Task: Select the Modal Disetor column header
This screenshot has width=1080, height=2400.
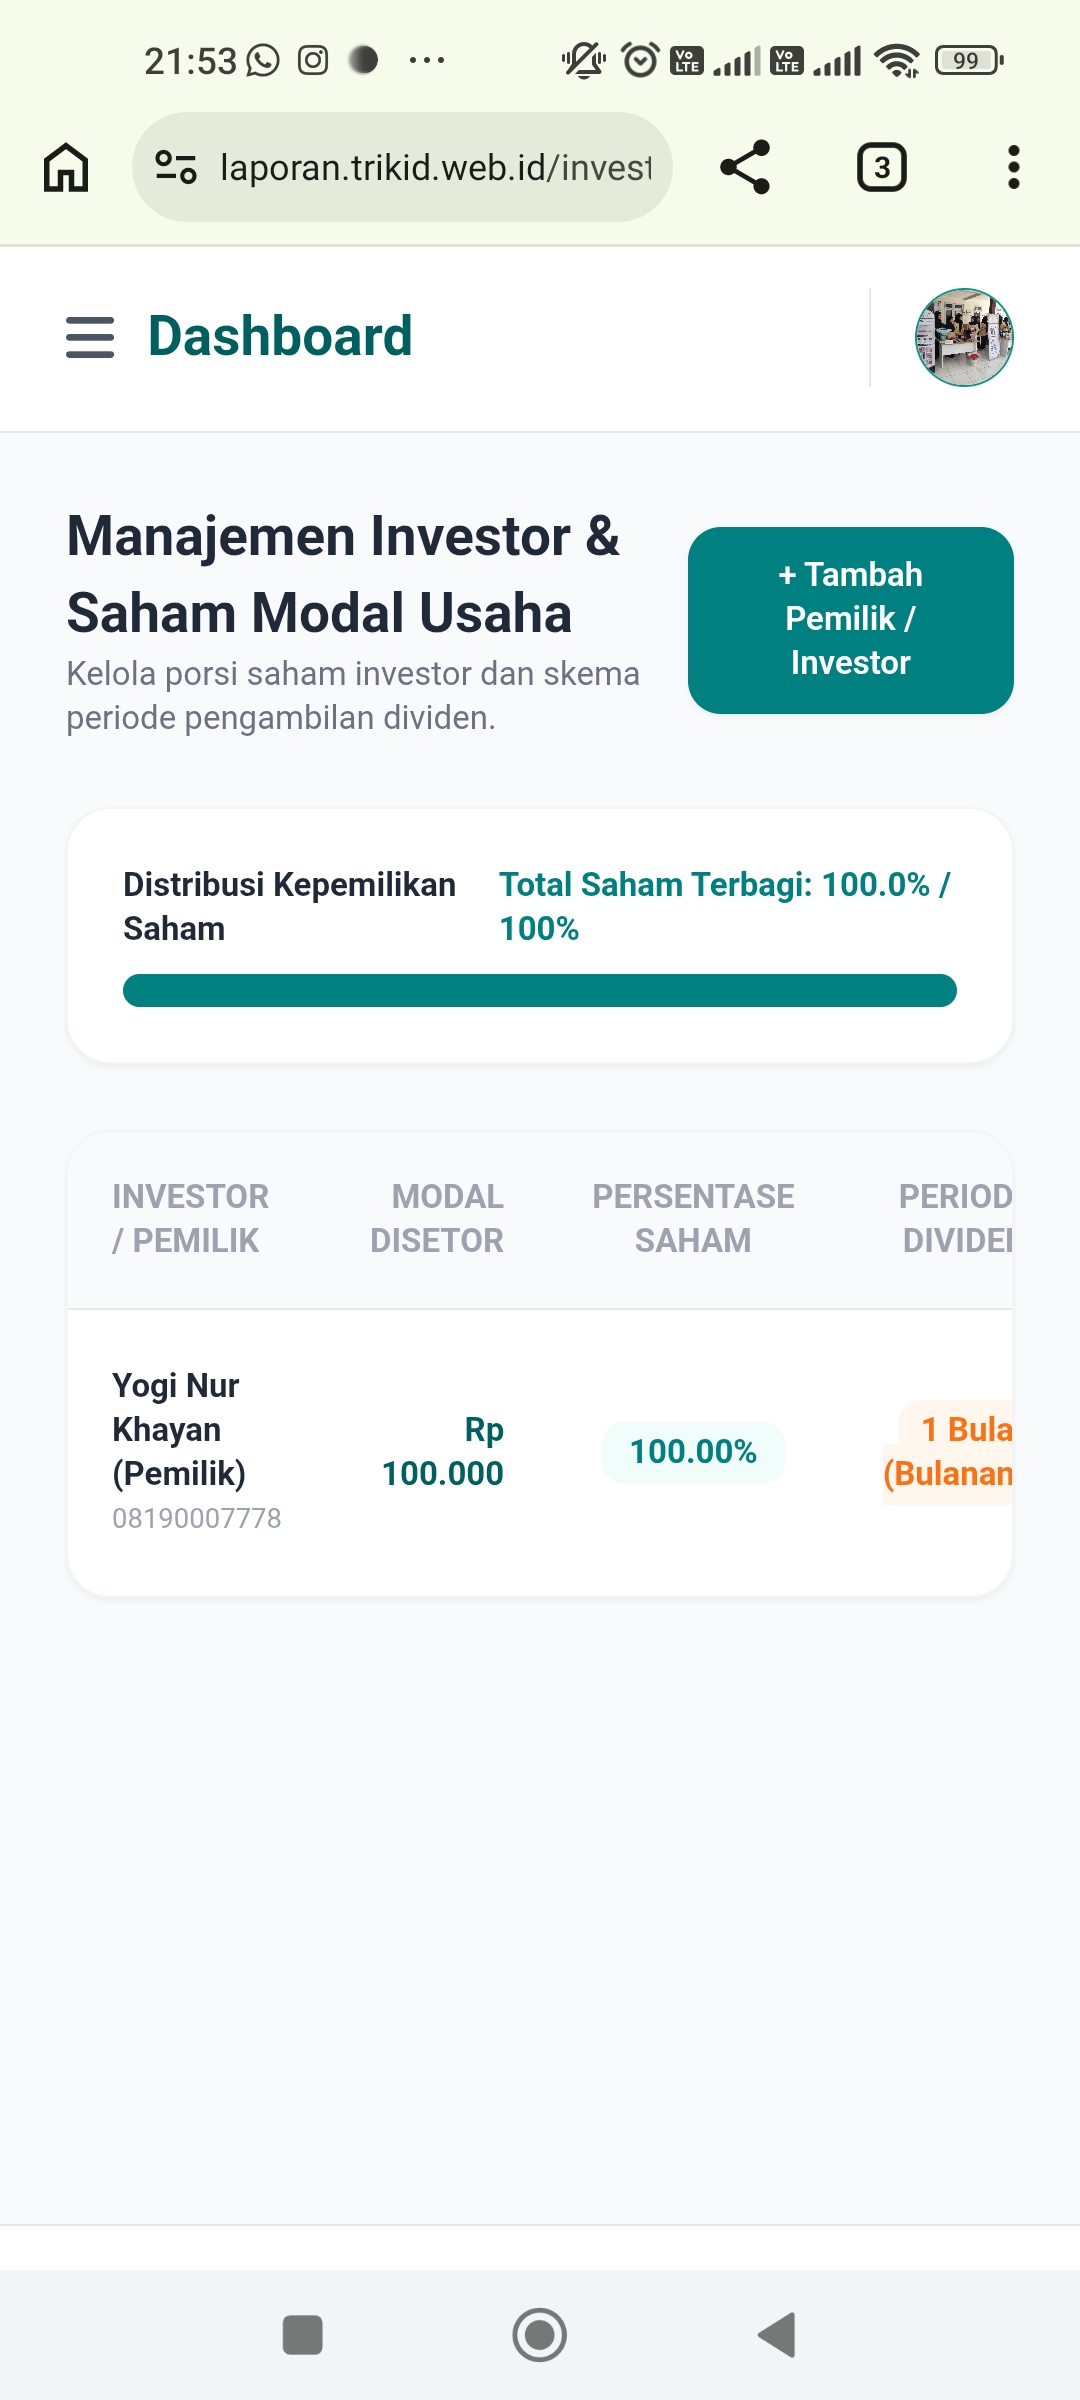Action: 437,1218
